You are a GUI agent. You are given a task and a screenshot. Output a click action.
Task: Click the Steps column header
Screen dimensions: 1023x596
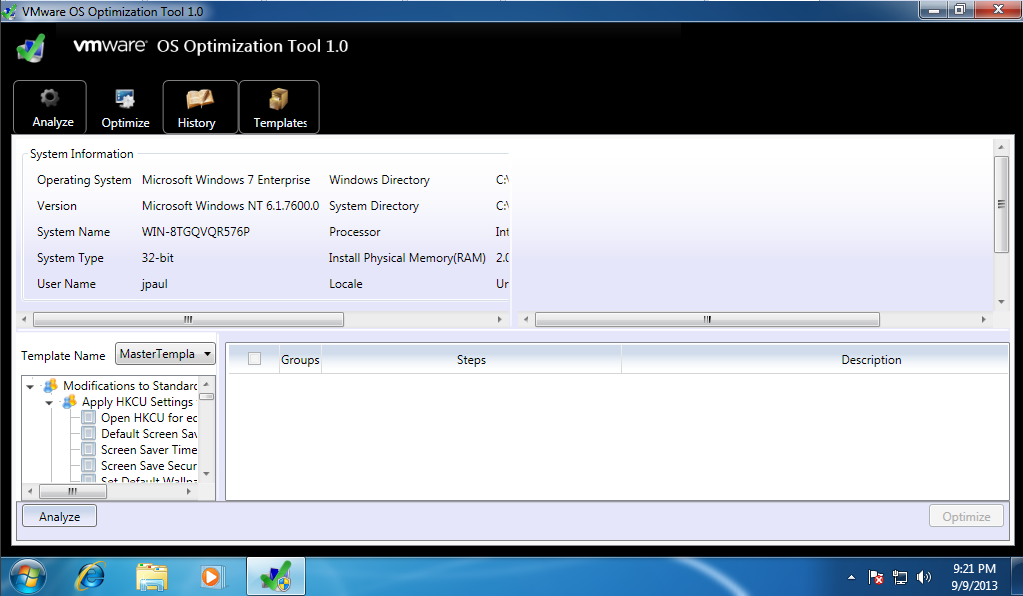[x=471, y=360]
